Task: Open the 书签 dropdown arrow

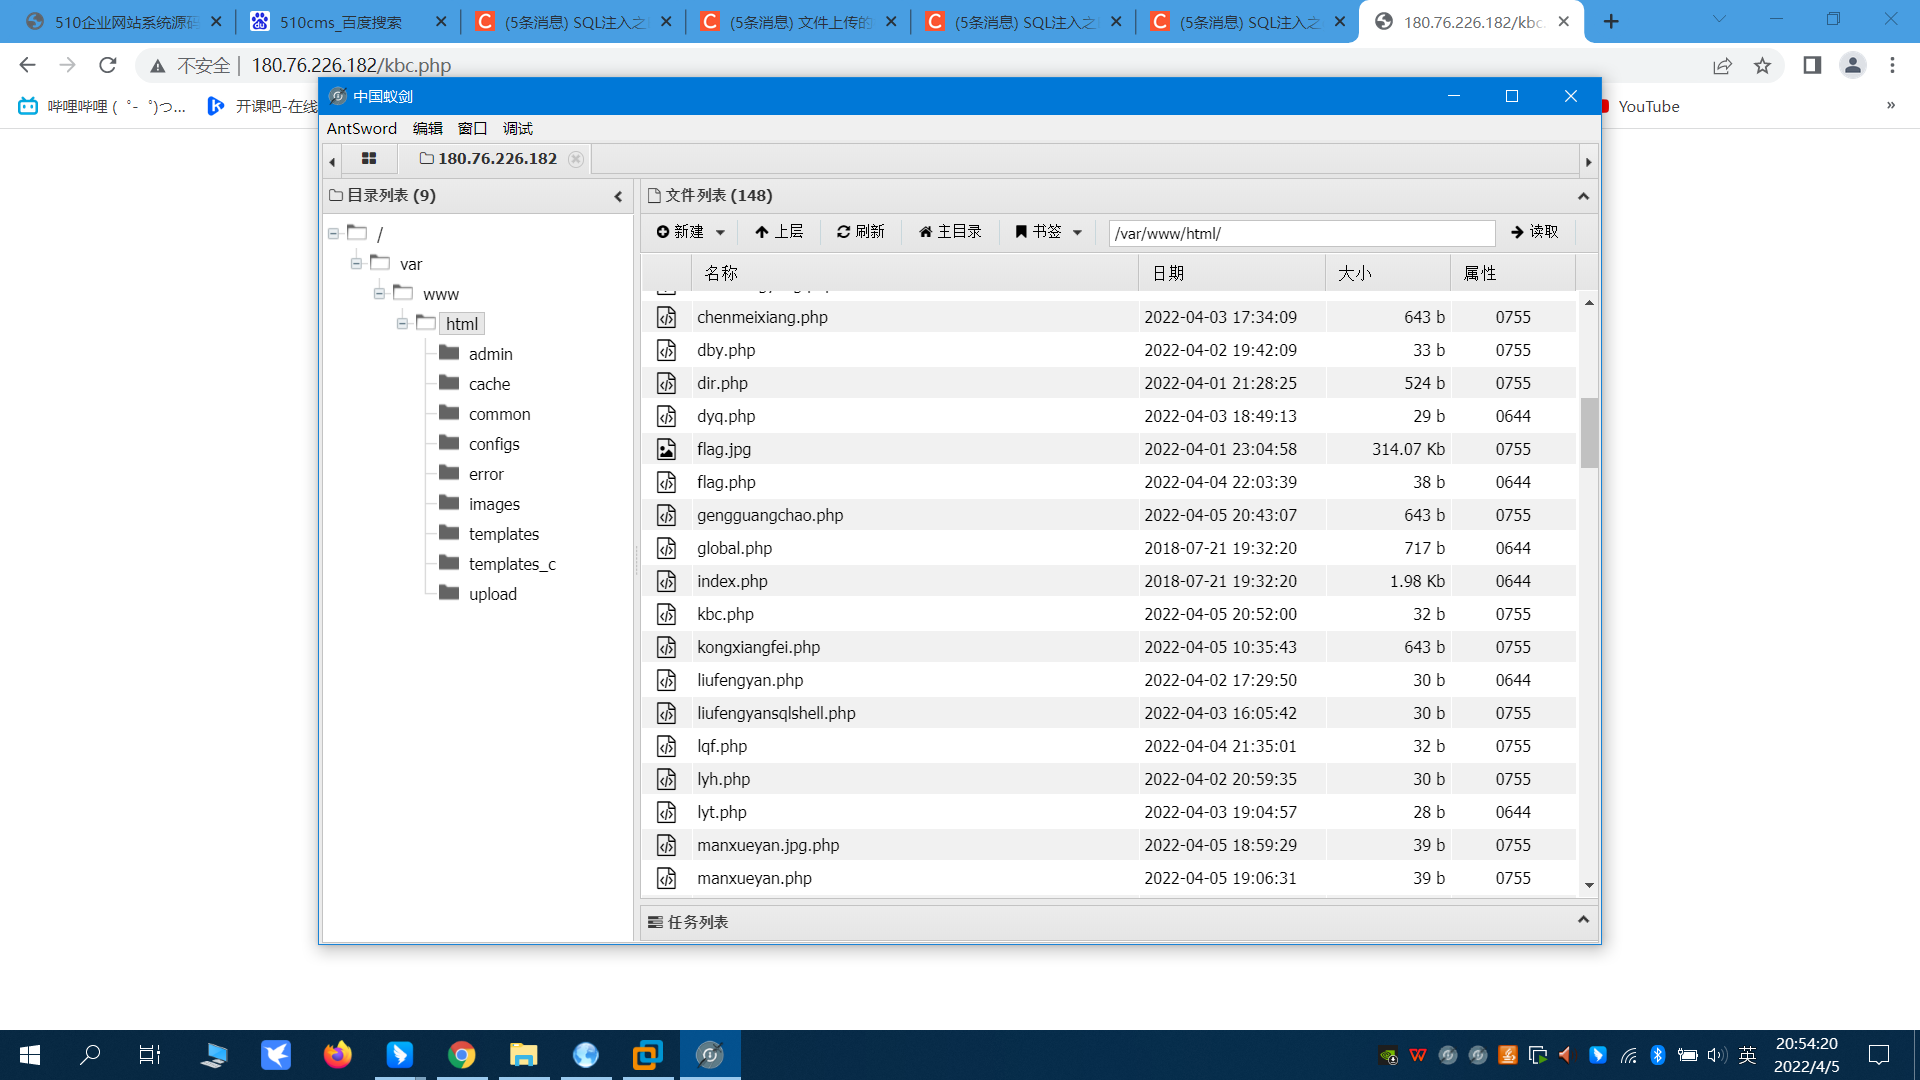Action: tap(1077, 231)
